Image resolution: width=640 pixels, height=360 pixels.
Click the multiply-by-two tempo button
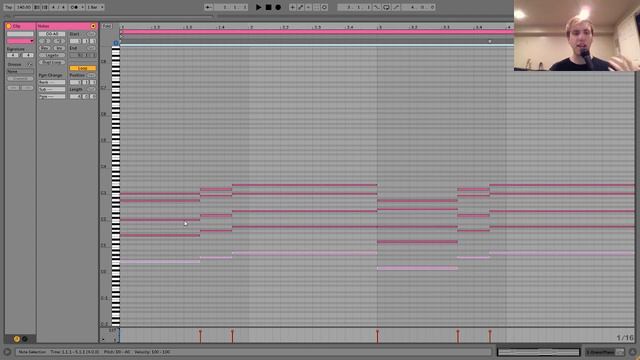(x=59, y=41)
